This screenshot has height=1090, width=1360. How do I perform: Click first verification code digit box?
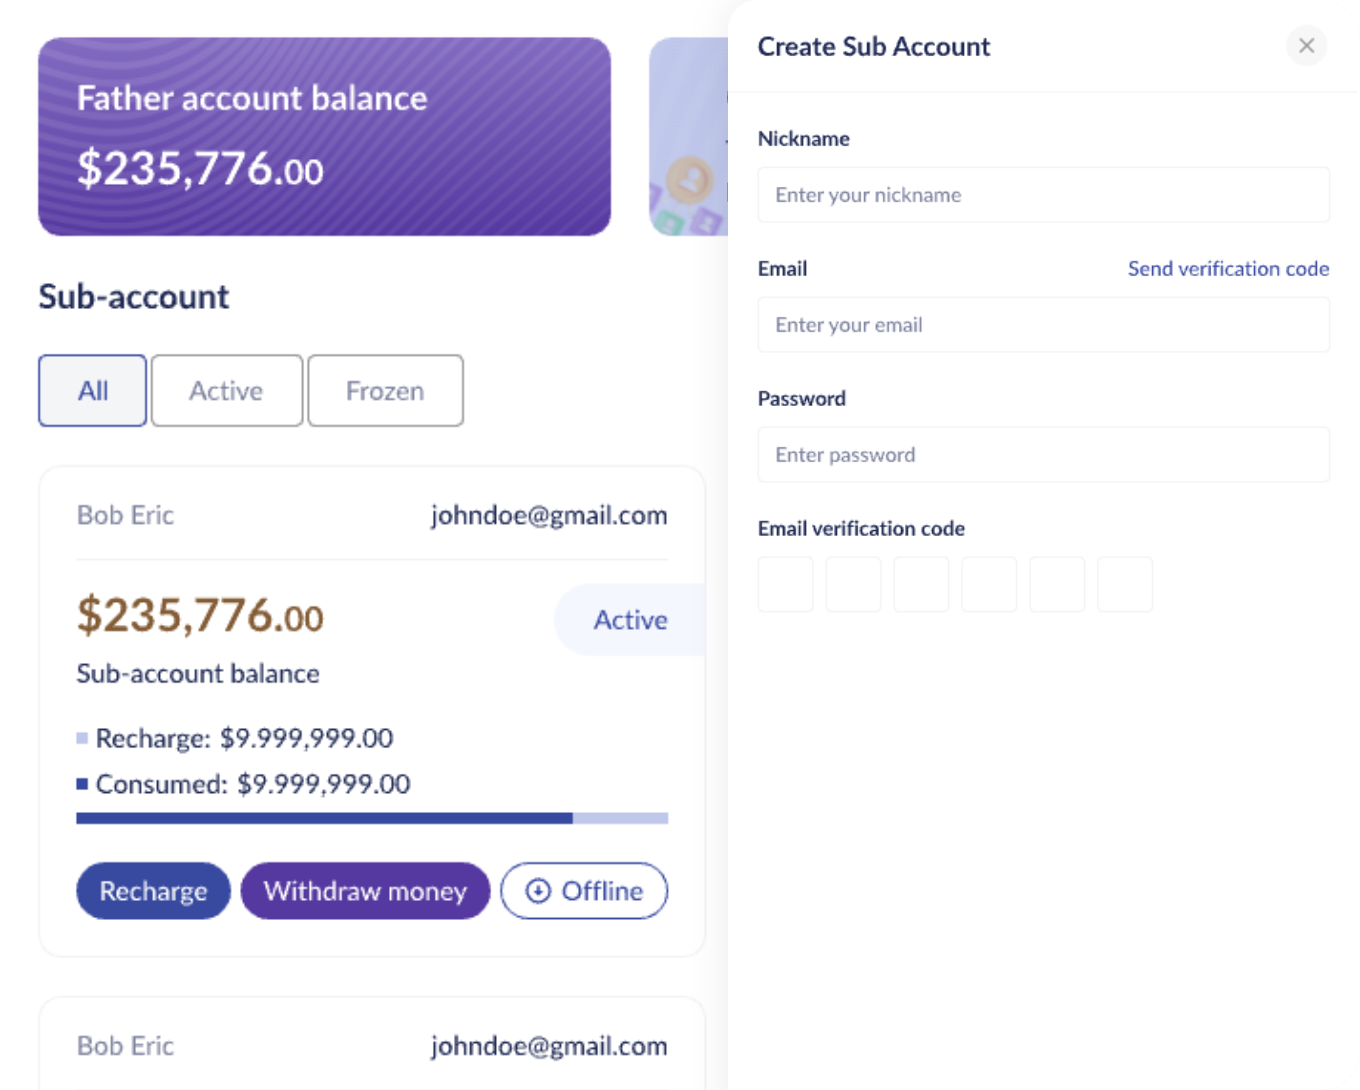pyautogui.click(x=785, y=585)
